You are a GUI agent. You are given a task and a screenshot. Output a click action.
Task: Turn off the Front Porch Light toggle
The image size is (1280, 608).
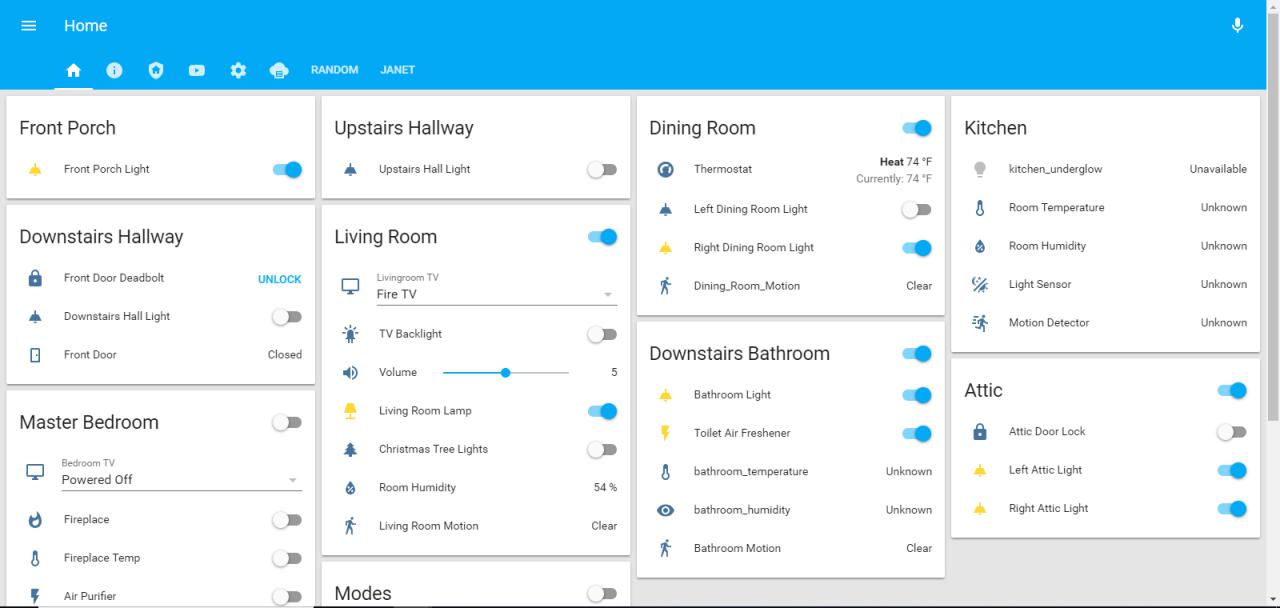[287, 170]
